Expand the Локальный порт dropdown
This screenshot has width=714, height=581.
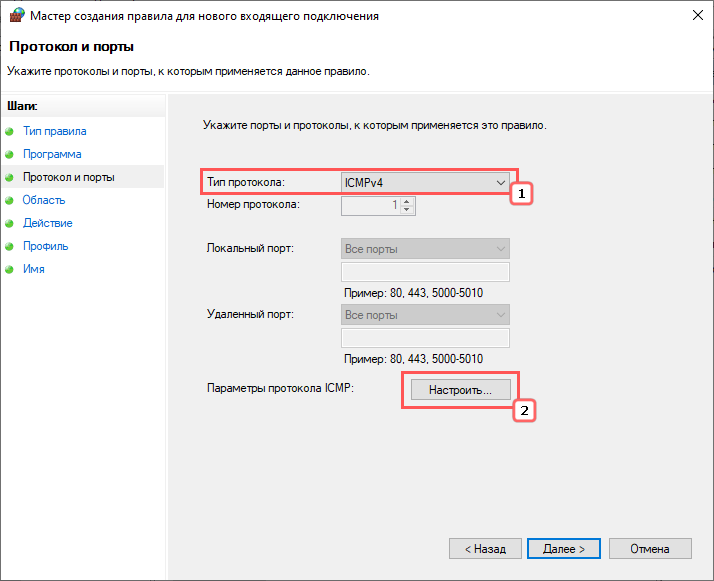[x=425, y=249]
